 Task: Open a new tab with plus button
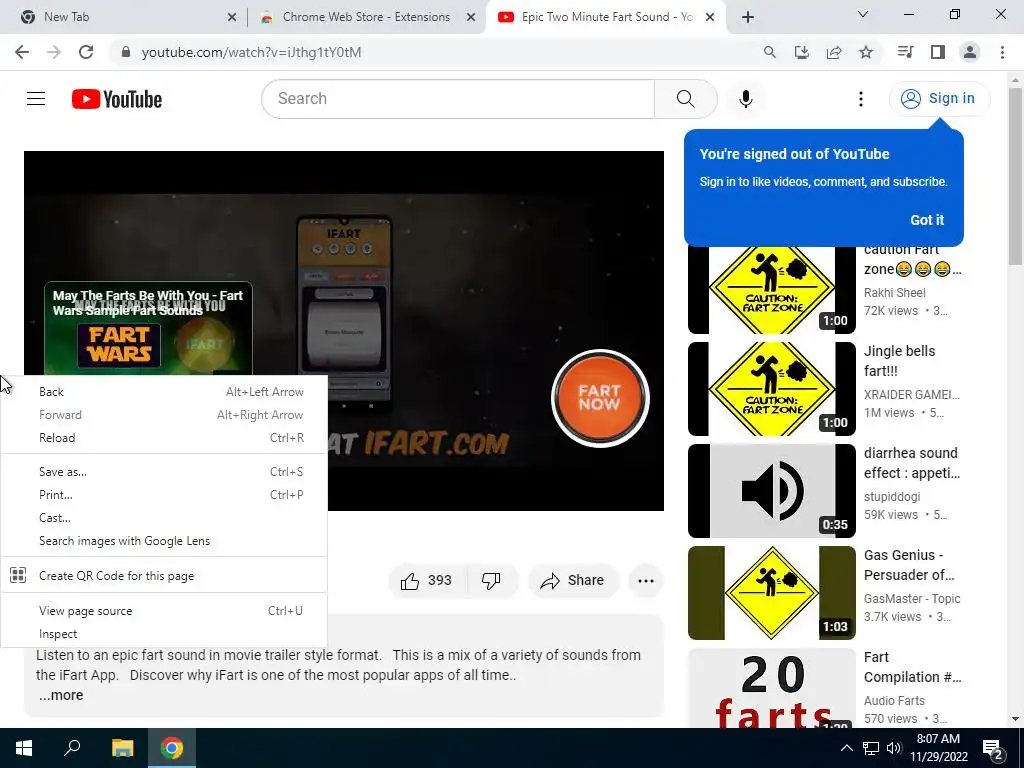pos(748,18)
